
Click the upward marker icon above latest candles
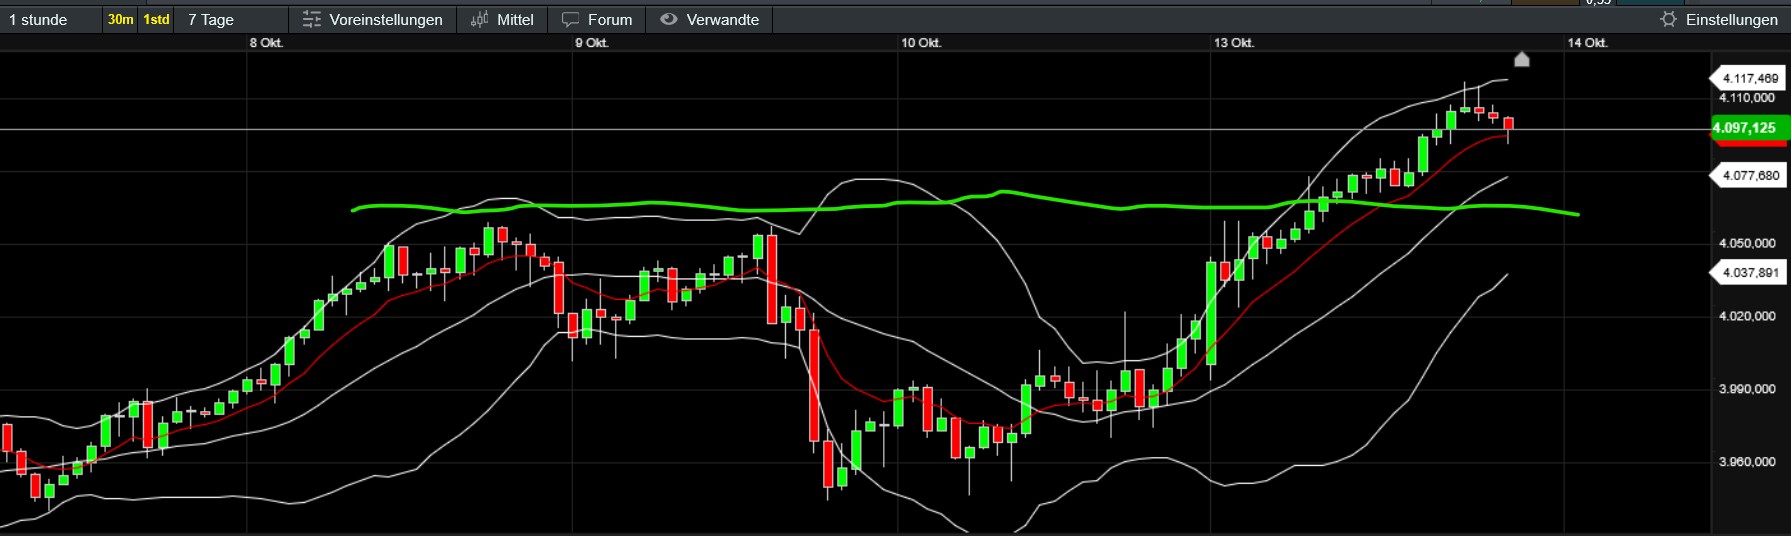pos(1522,59)
